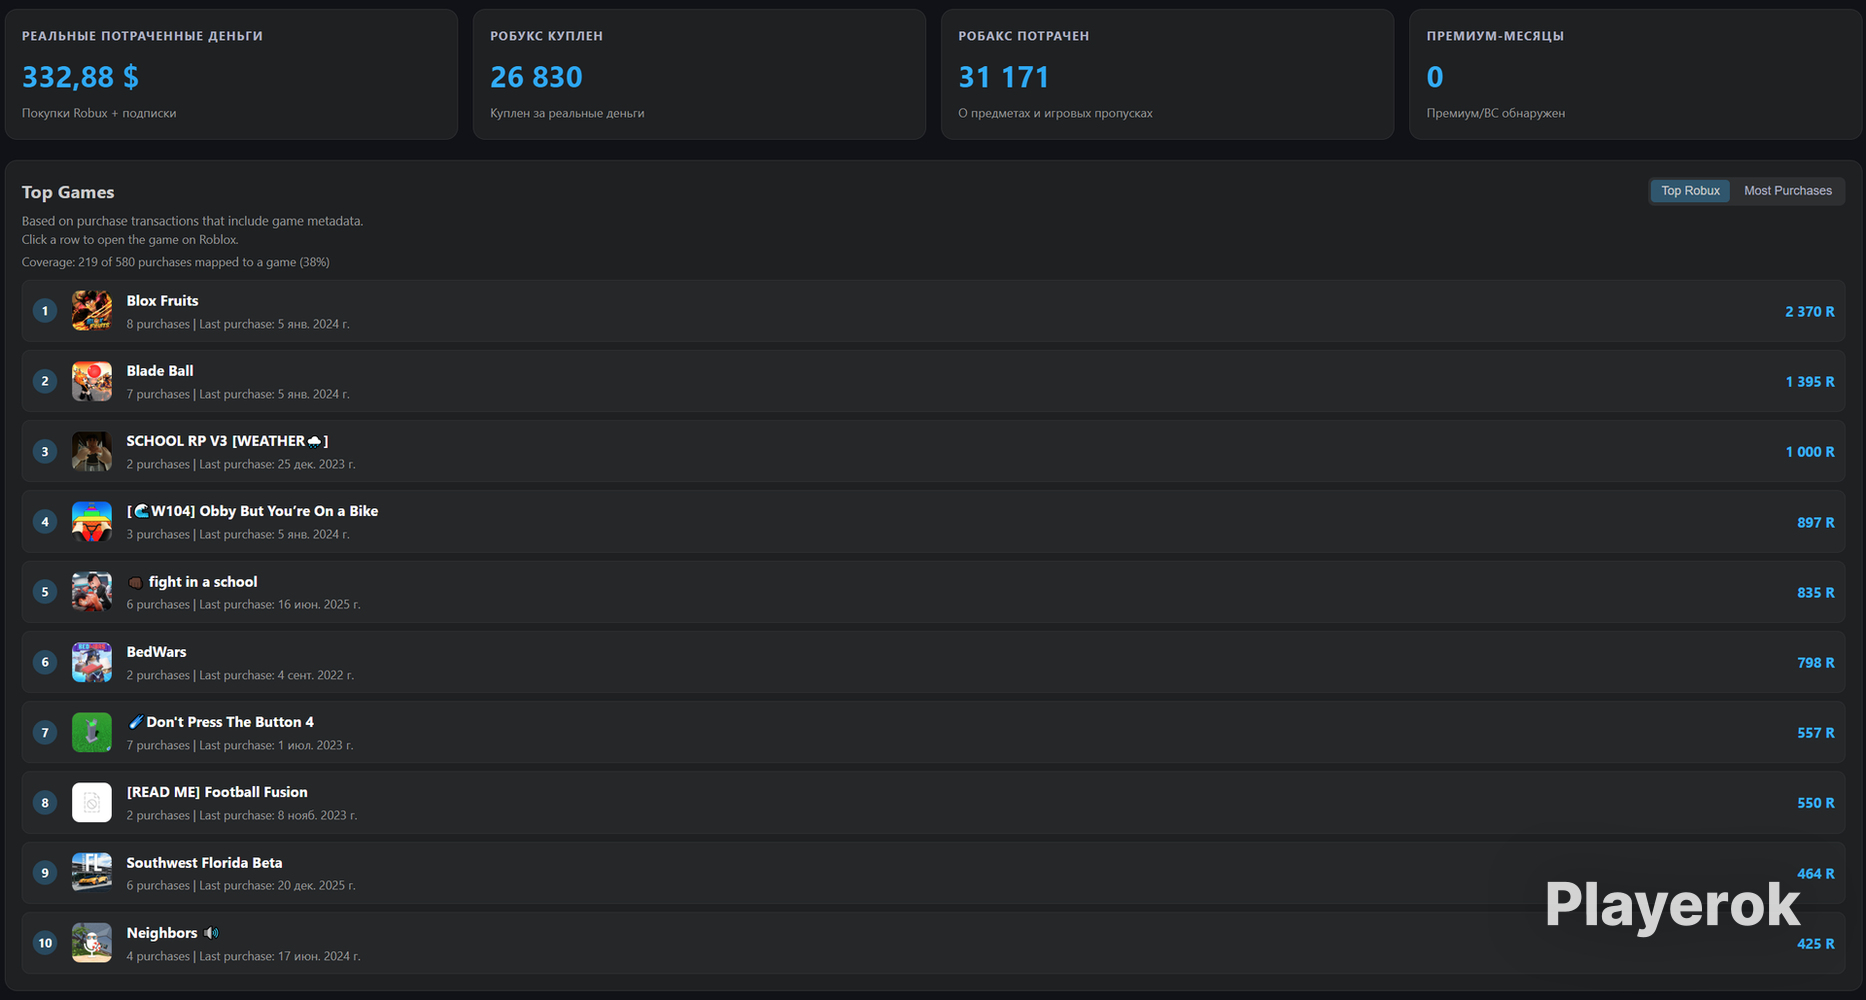Open the Southwest Florida Beta icon
The height and width of the screenshot is (1000, 1866).
92,873
